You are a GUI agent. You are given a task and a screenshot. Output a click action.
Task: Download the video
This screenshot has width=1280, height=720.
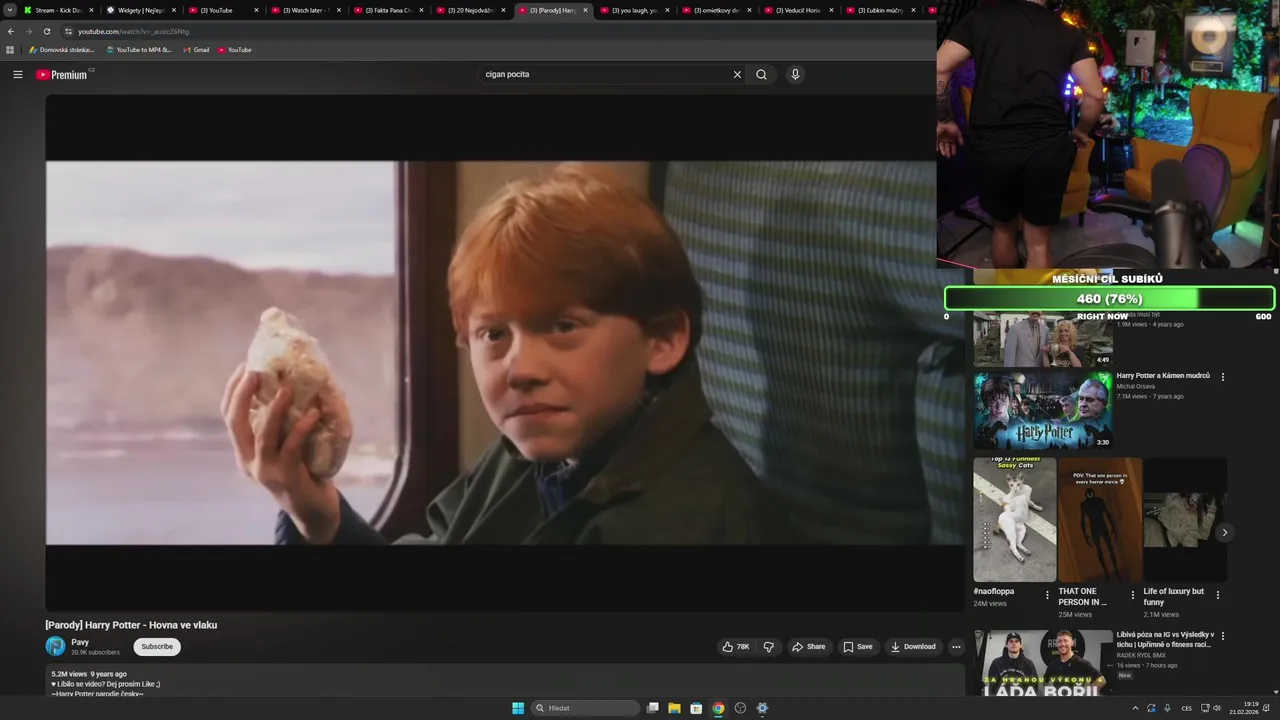click(x=912, y=647)
